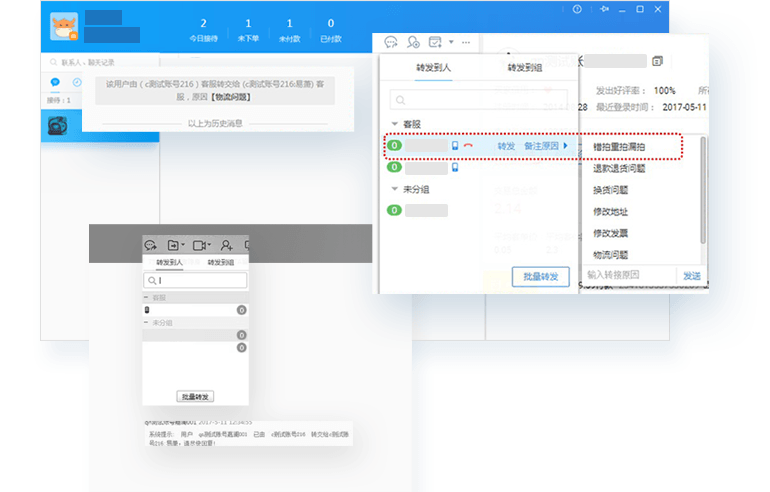Open the schedule check icon in top toolbar
Screen dimensions: 770x492
click(435, 42)
